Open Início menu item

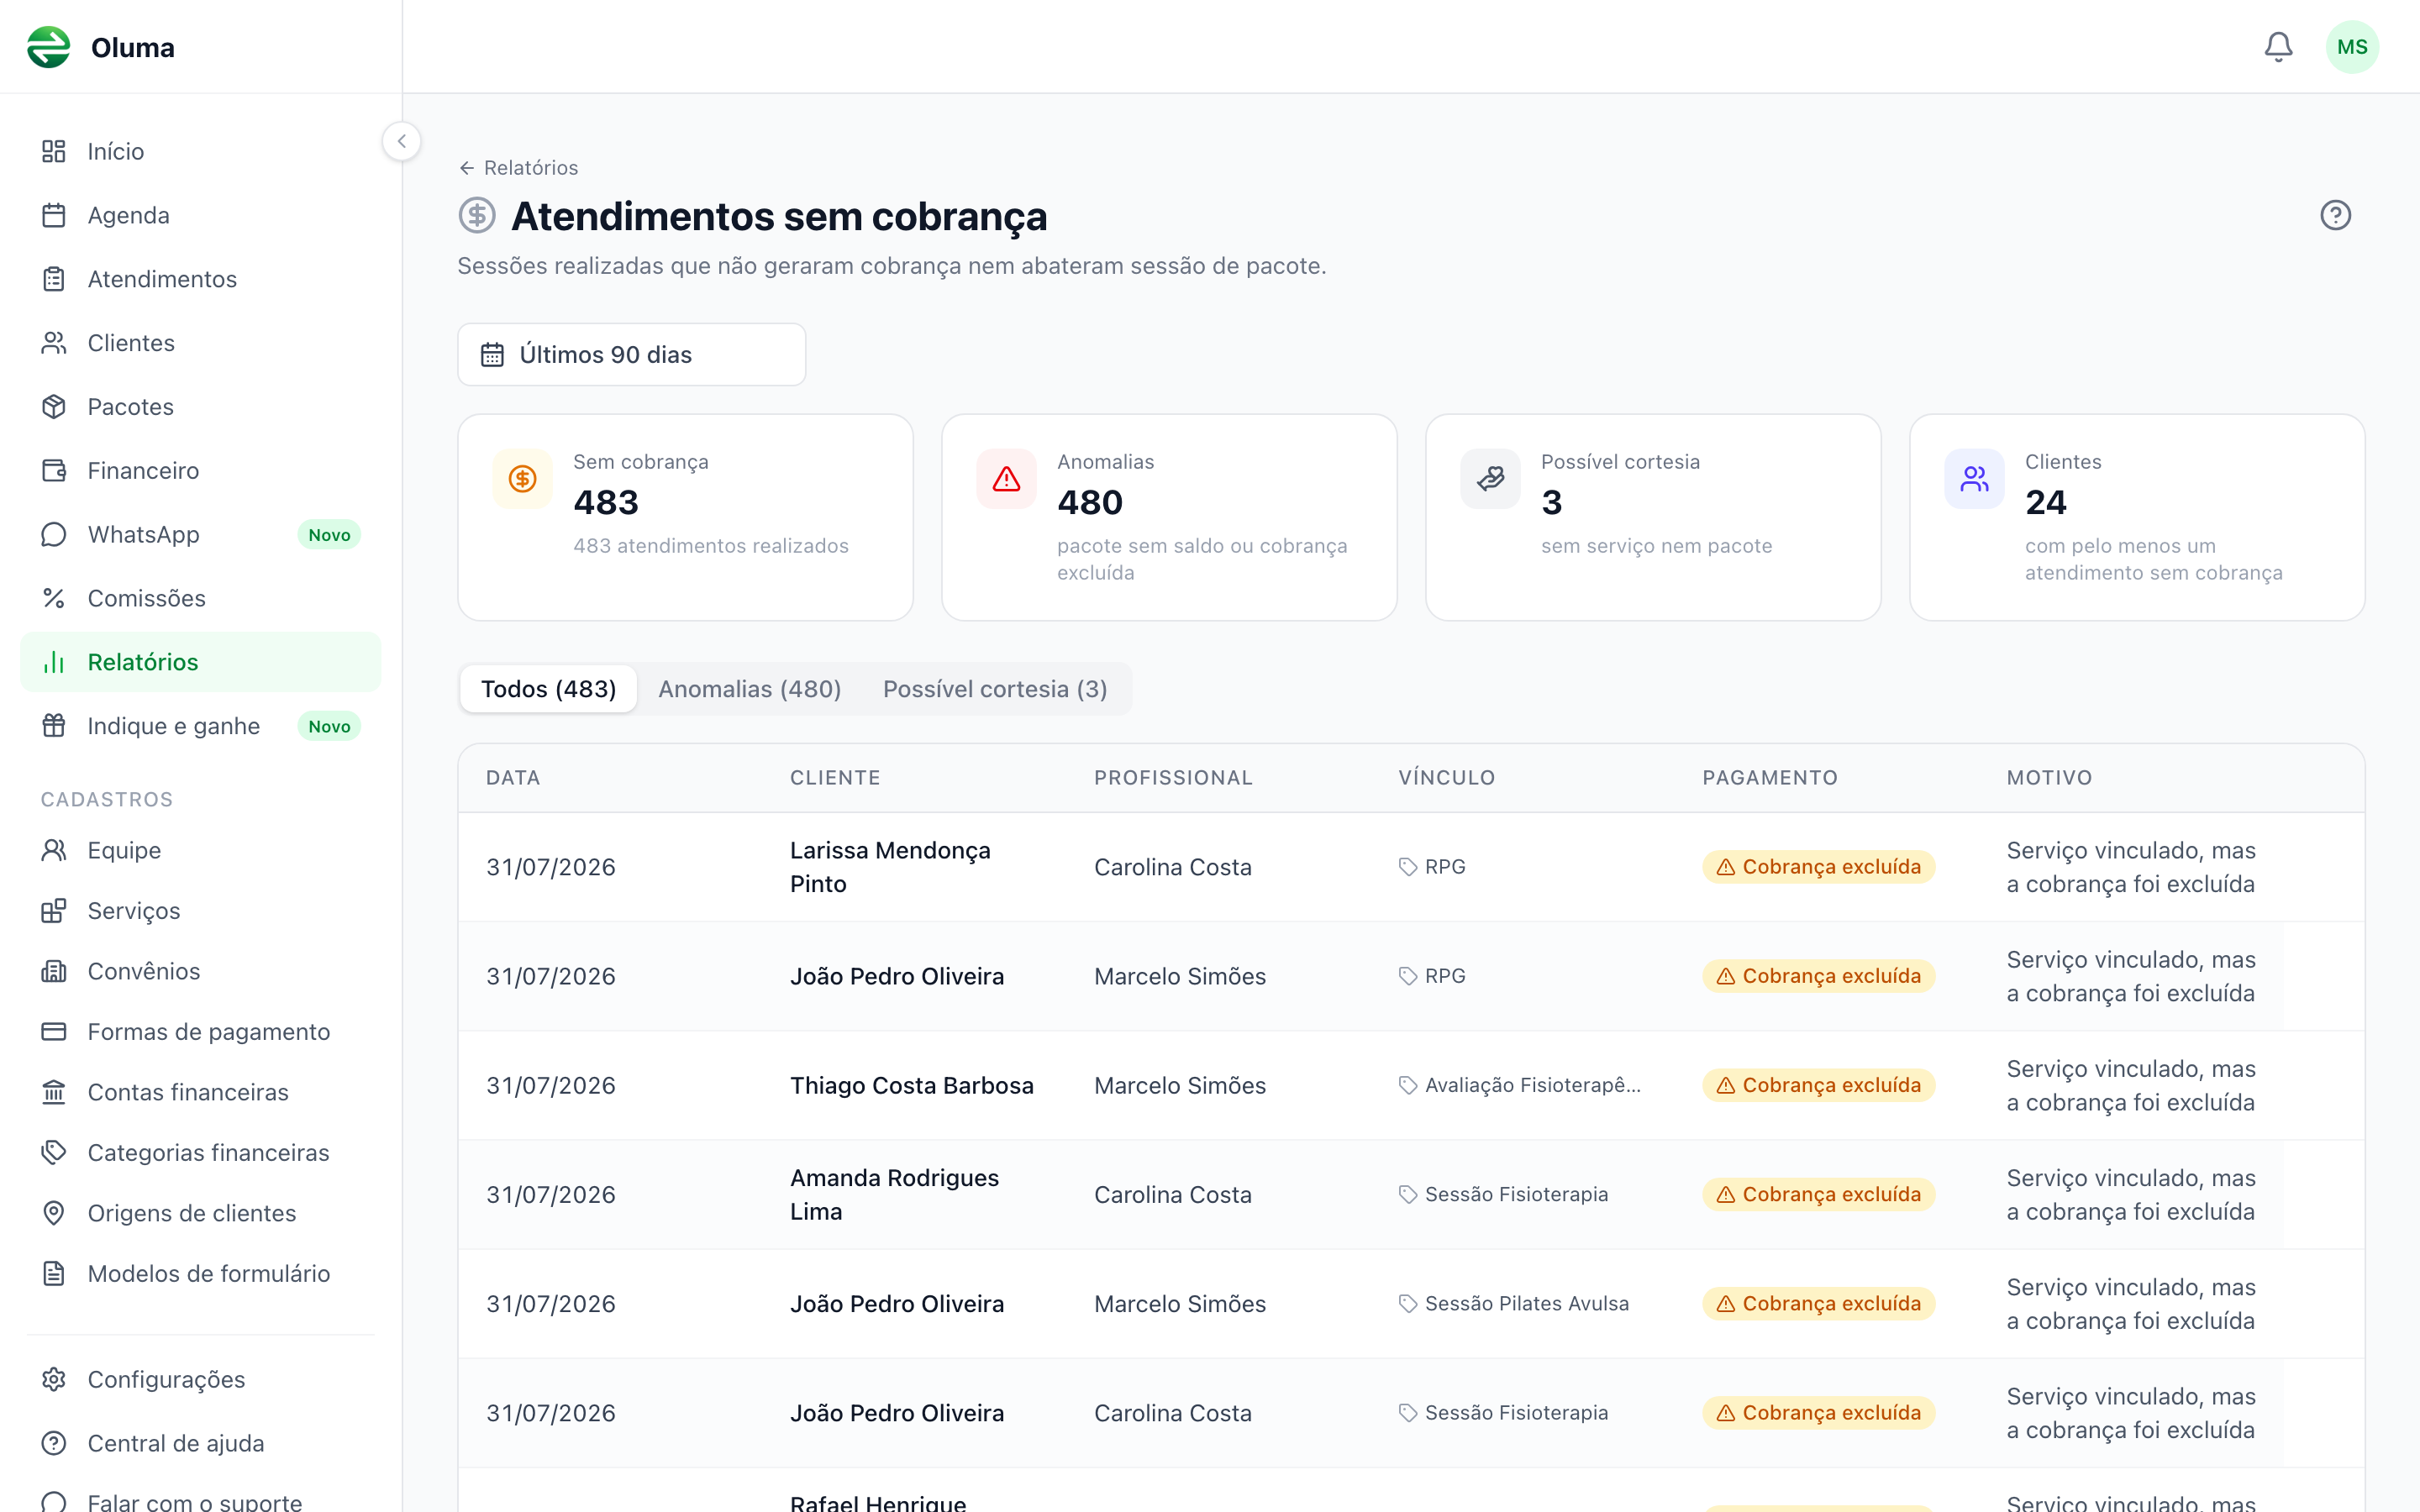point(200,151)
